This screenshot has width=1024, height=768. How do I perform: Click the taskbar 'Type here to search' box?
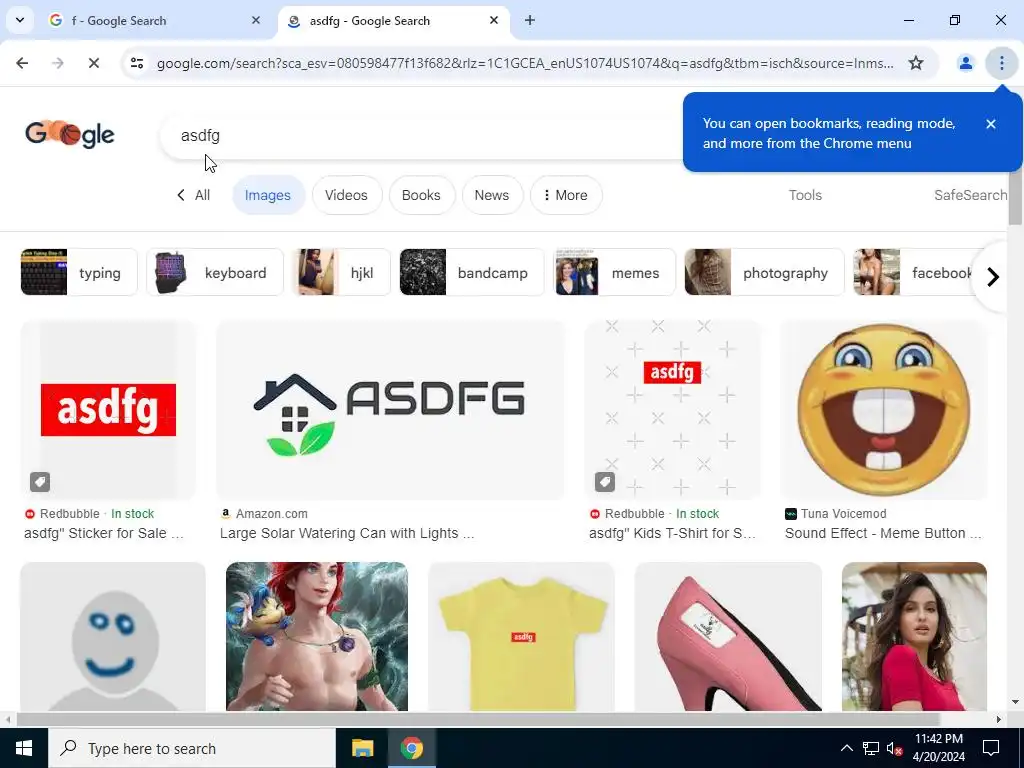[x=192, y=748]
